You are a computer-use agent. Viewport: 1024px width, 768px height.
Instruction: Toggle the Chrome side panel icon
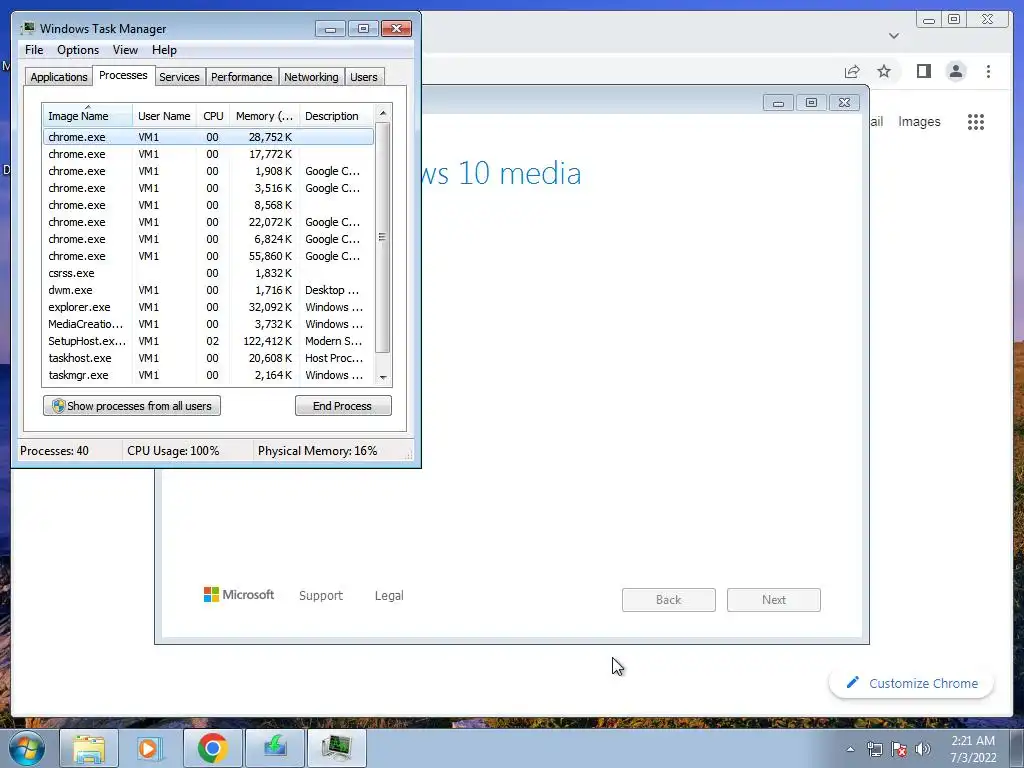tap(923, 71)
